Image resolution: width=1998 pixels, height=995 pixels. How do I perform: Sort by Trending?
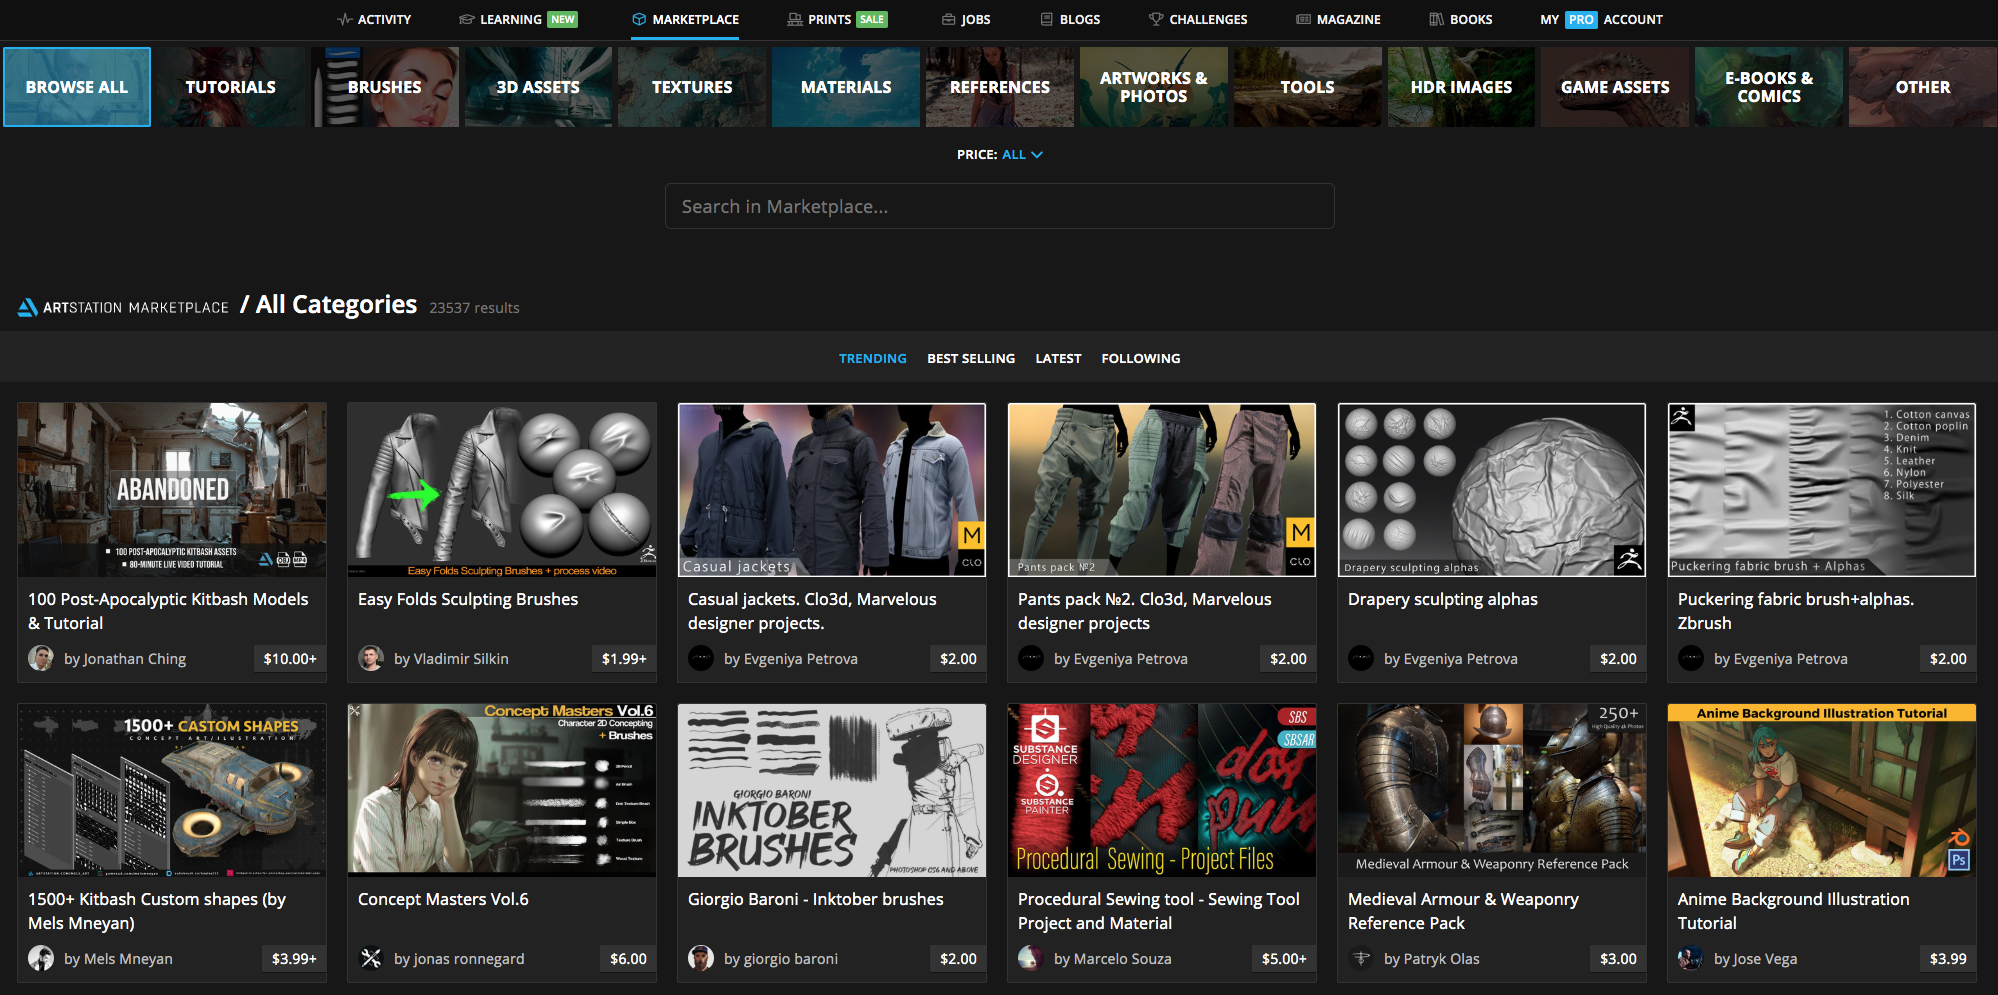pos(873,358)
